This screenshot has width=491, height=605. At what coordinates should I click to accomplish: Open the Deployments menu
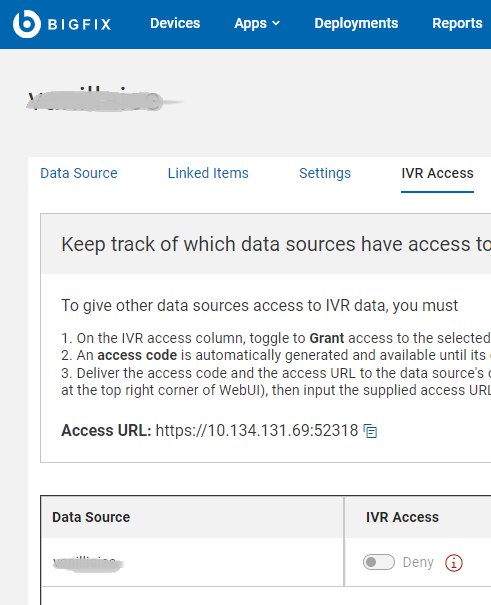356,24
